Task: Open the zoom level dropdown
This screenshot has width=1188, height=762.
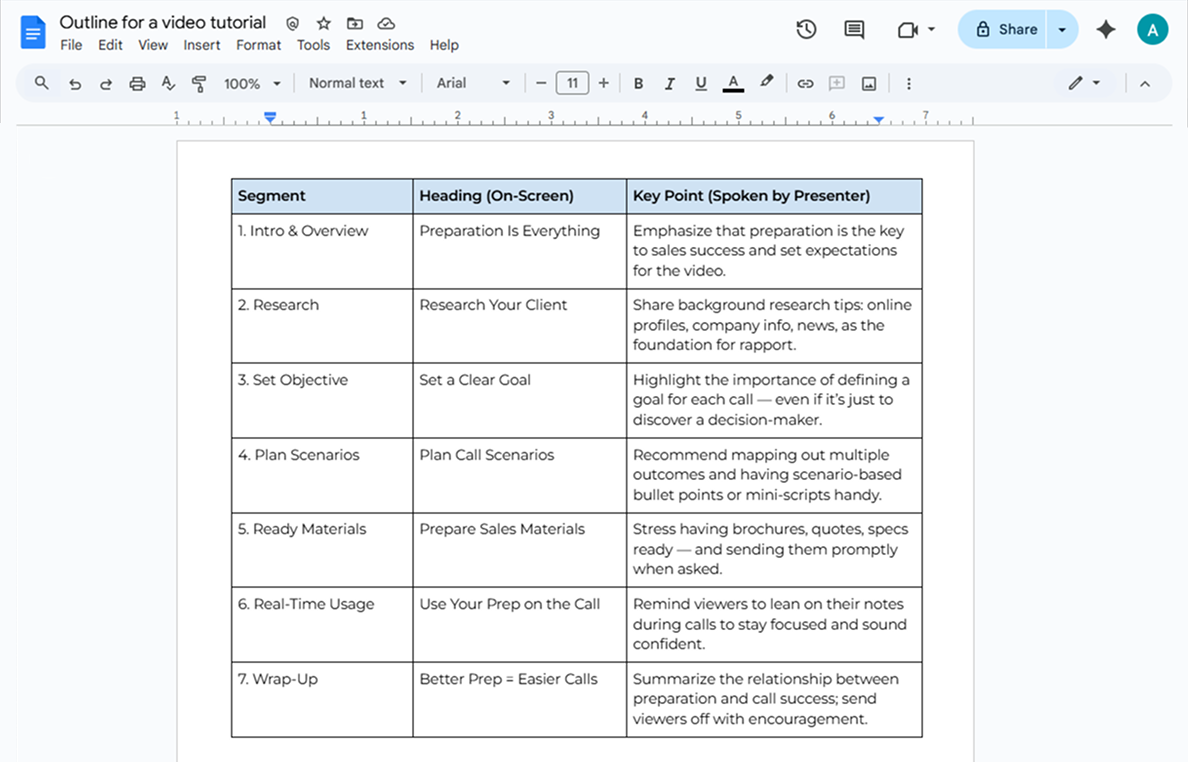Action: [252, 83]
